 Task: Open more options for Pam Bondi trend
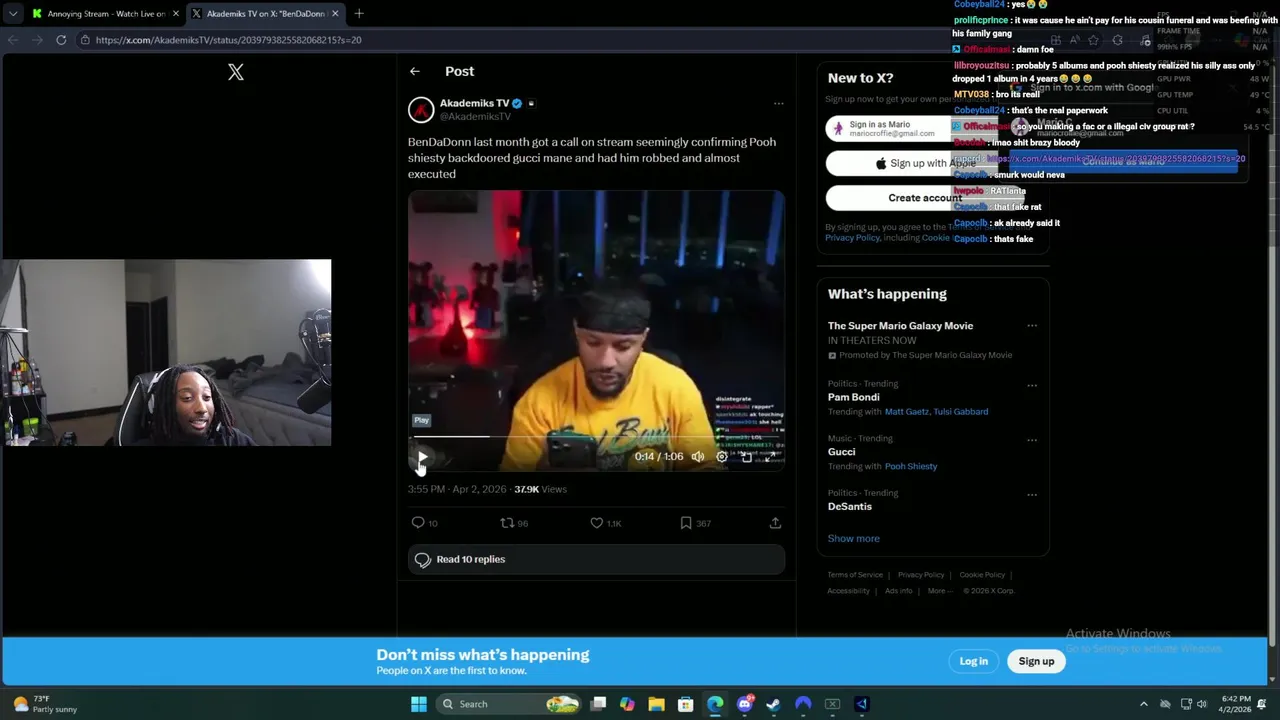1032,385
